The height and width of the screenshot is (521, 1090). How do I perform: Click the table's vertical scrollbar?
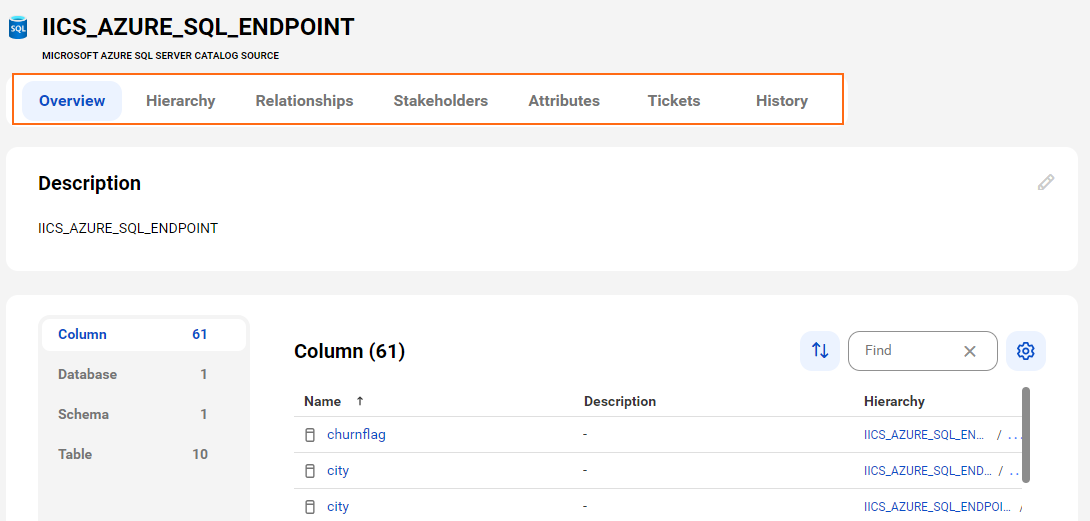[1025, 435]
